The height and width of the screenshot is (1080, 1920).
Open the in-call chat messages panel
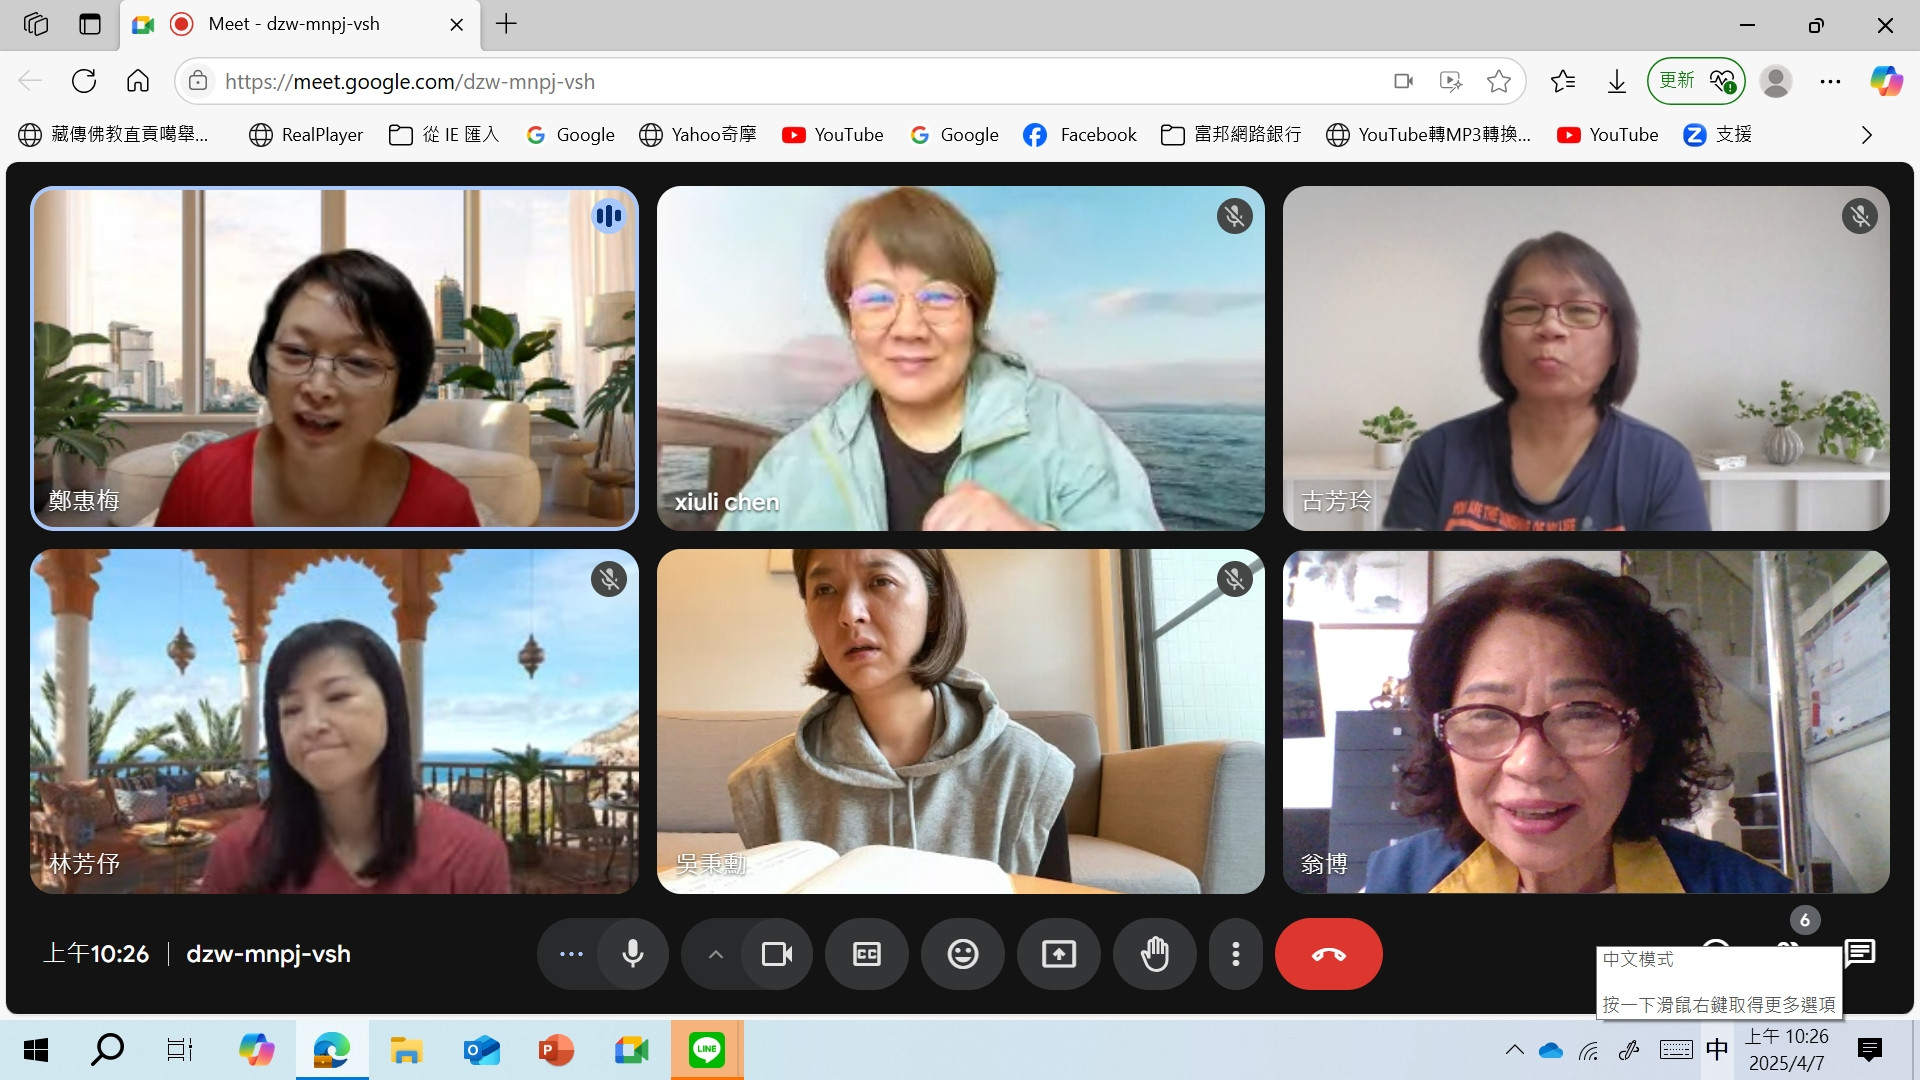point(1859,952)
